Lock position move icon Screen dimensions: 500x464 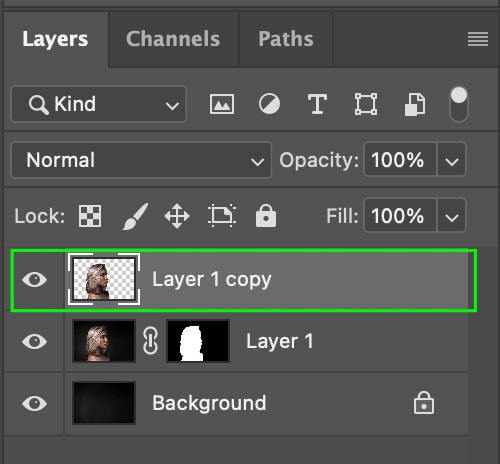[x=177, y=216]
